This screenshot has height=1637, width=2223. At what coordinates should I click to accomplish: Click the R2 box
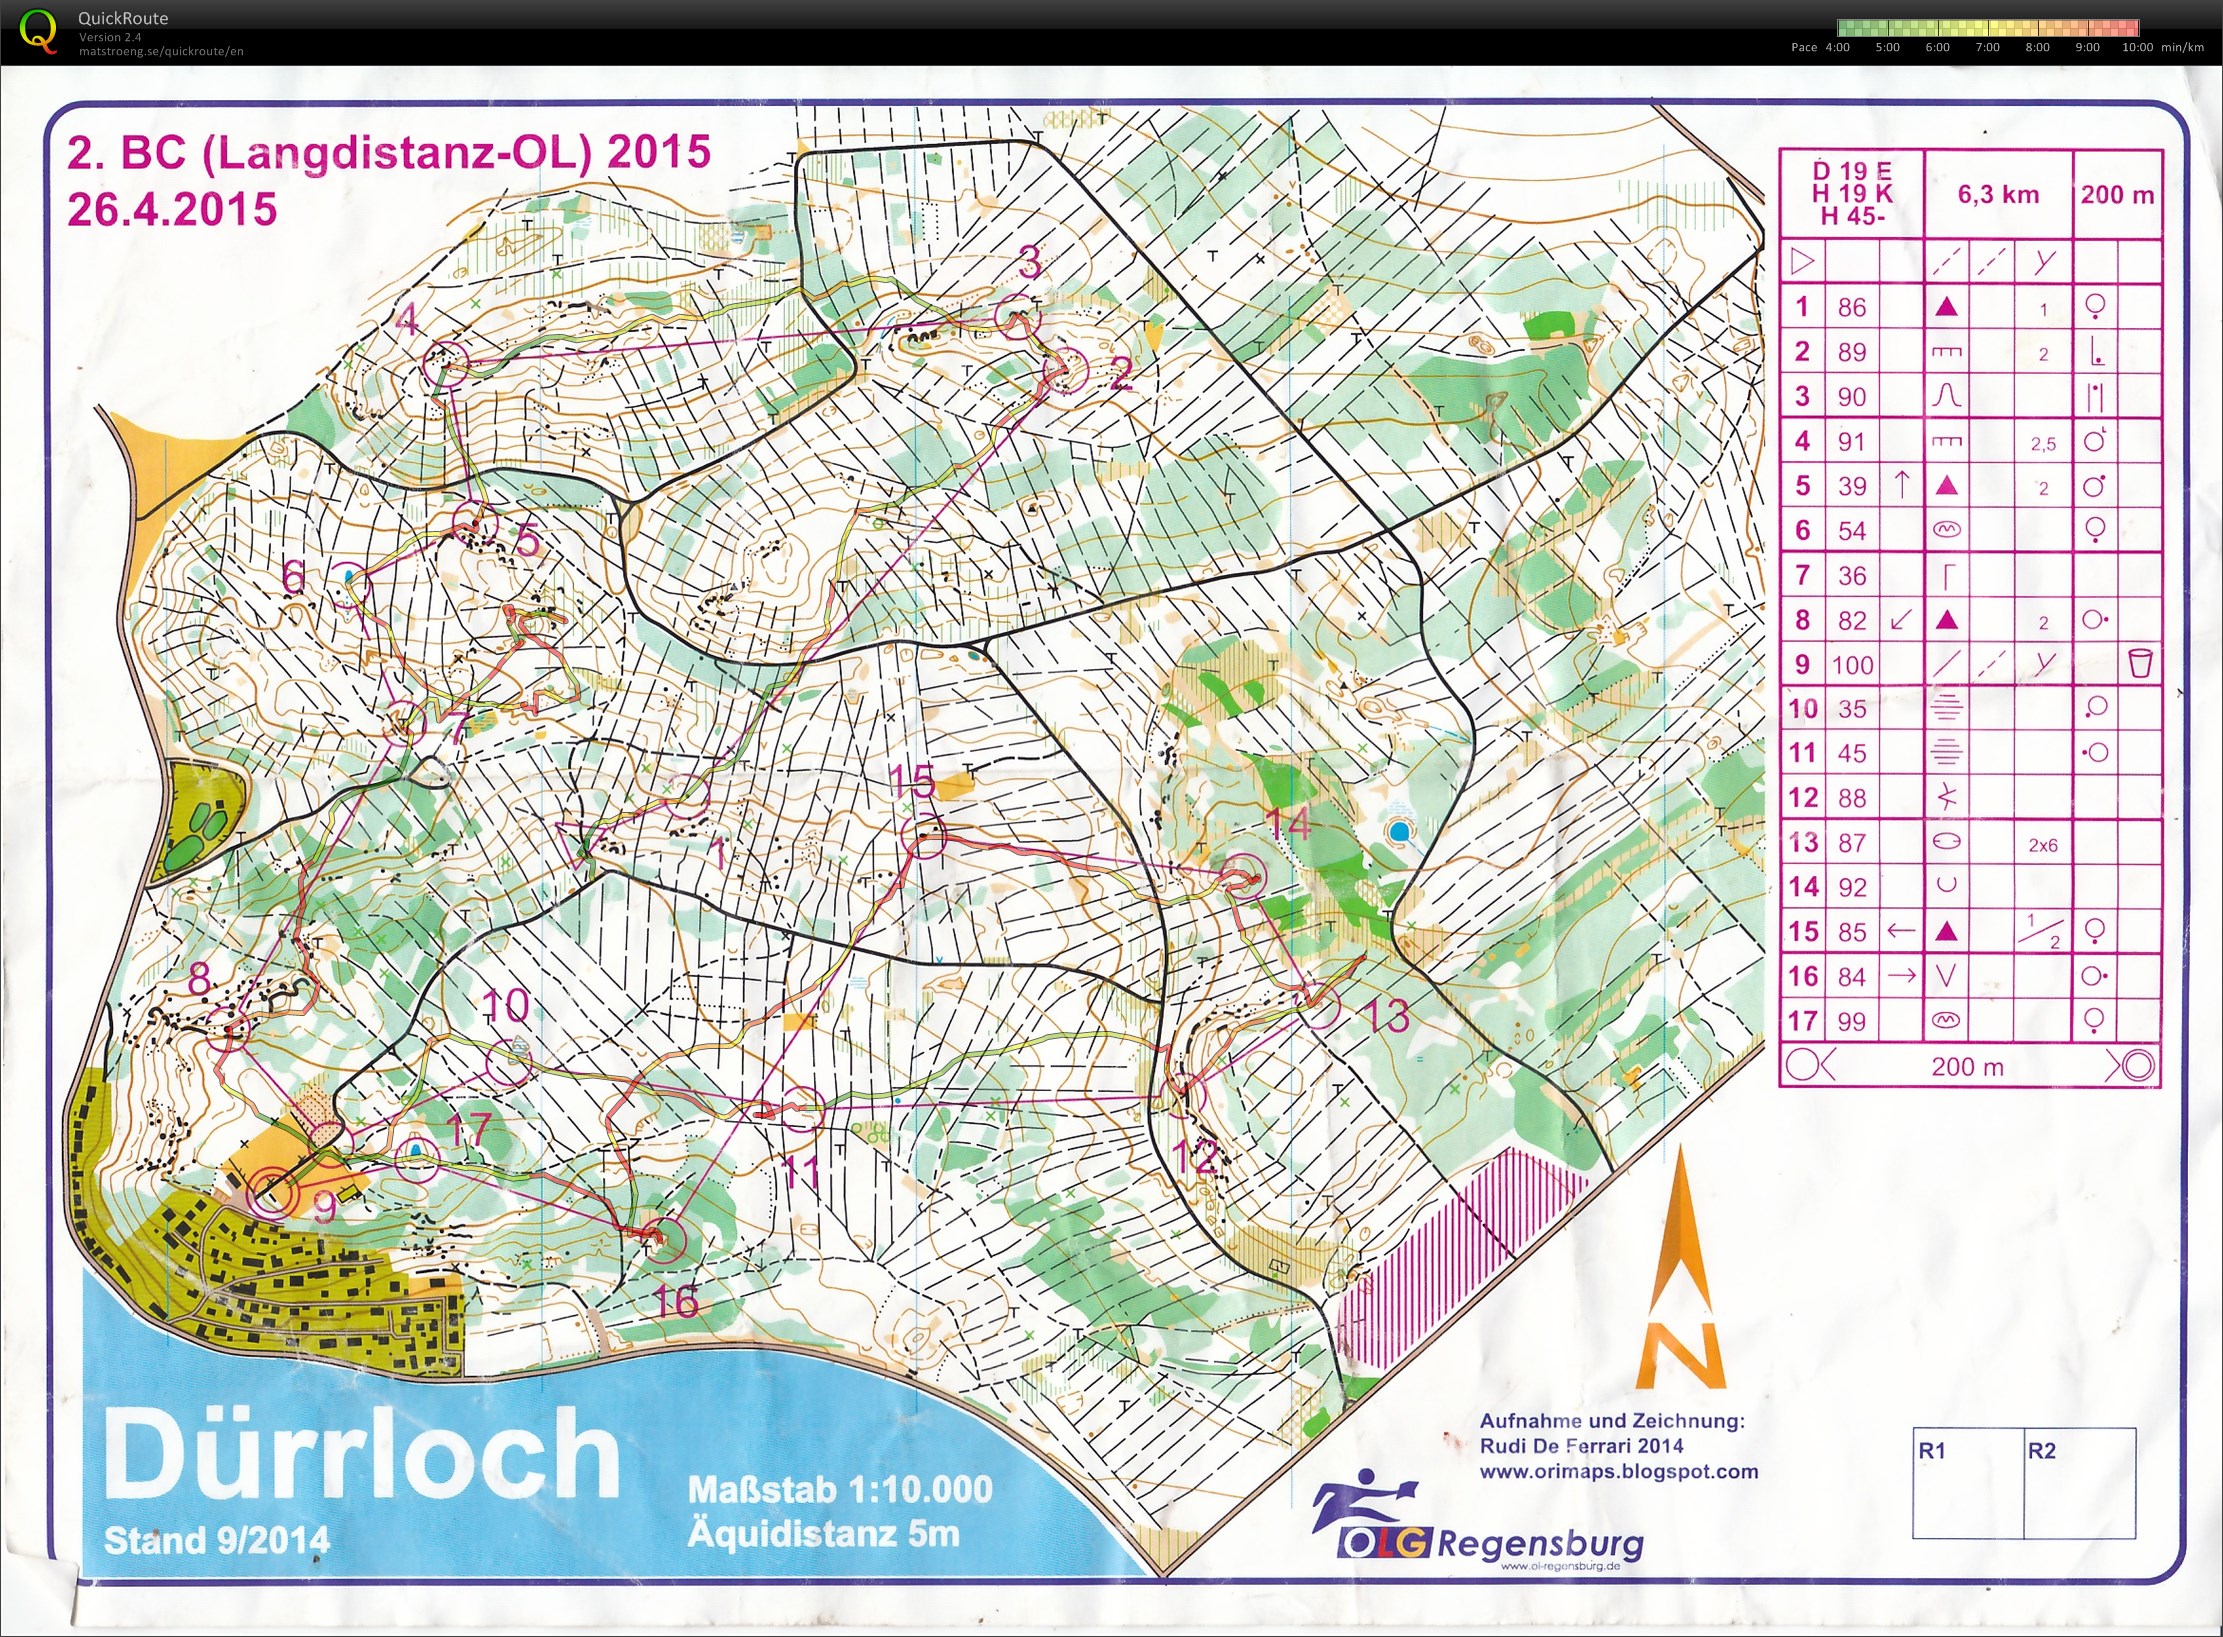pos(2079,1482)
